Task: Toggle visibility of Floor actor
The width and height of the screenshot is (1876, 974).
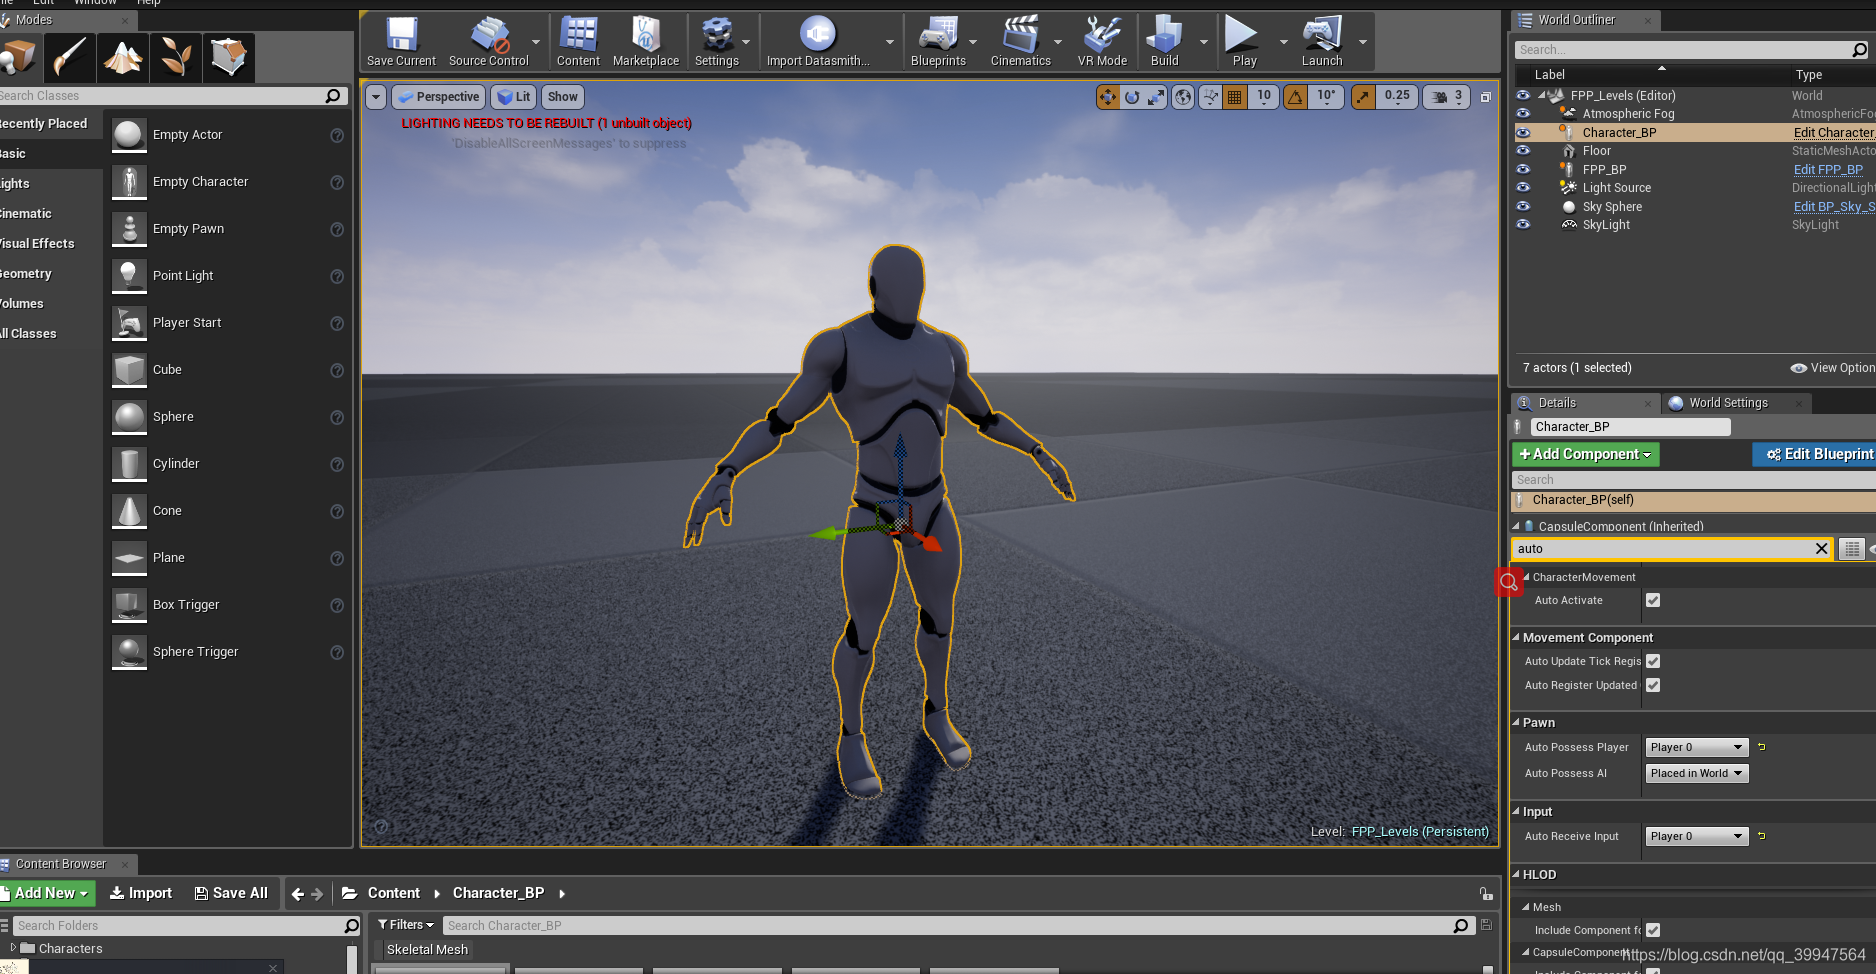Action: click(x=1523, y=150)
